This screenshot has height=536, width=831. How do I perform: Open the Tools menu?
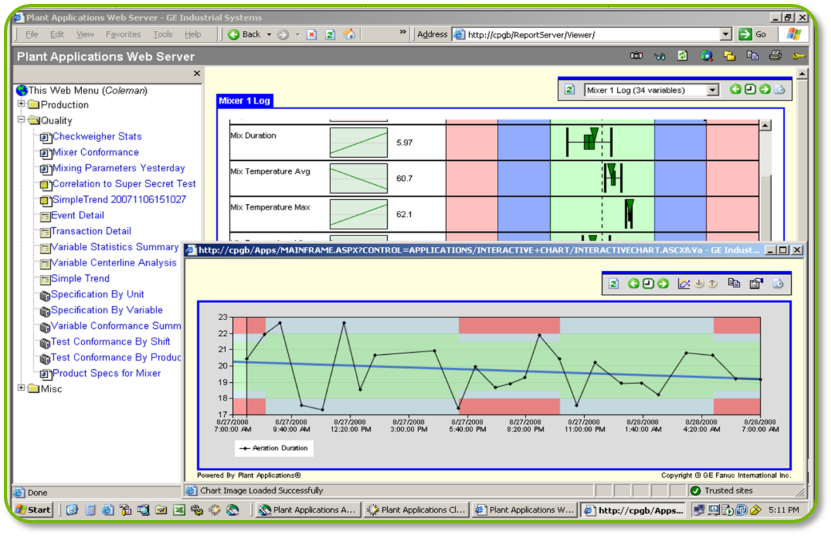click(163, 34)
